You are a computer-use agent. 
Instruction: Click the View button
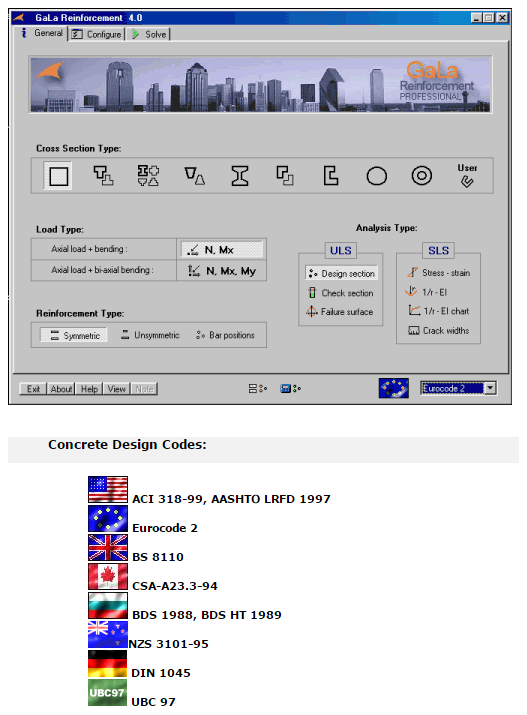117,389
